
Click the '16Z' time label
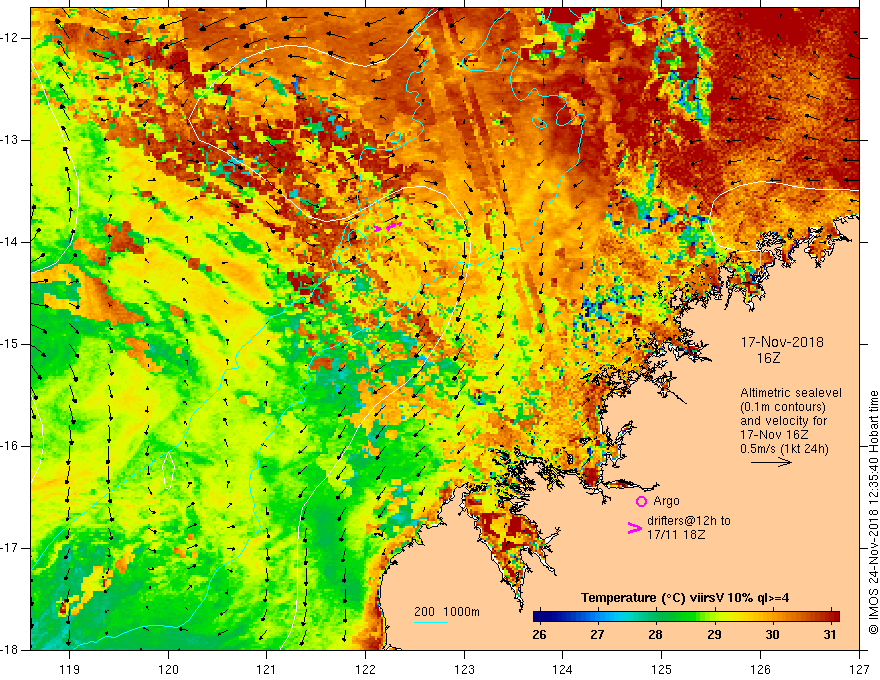[768, 358]
